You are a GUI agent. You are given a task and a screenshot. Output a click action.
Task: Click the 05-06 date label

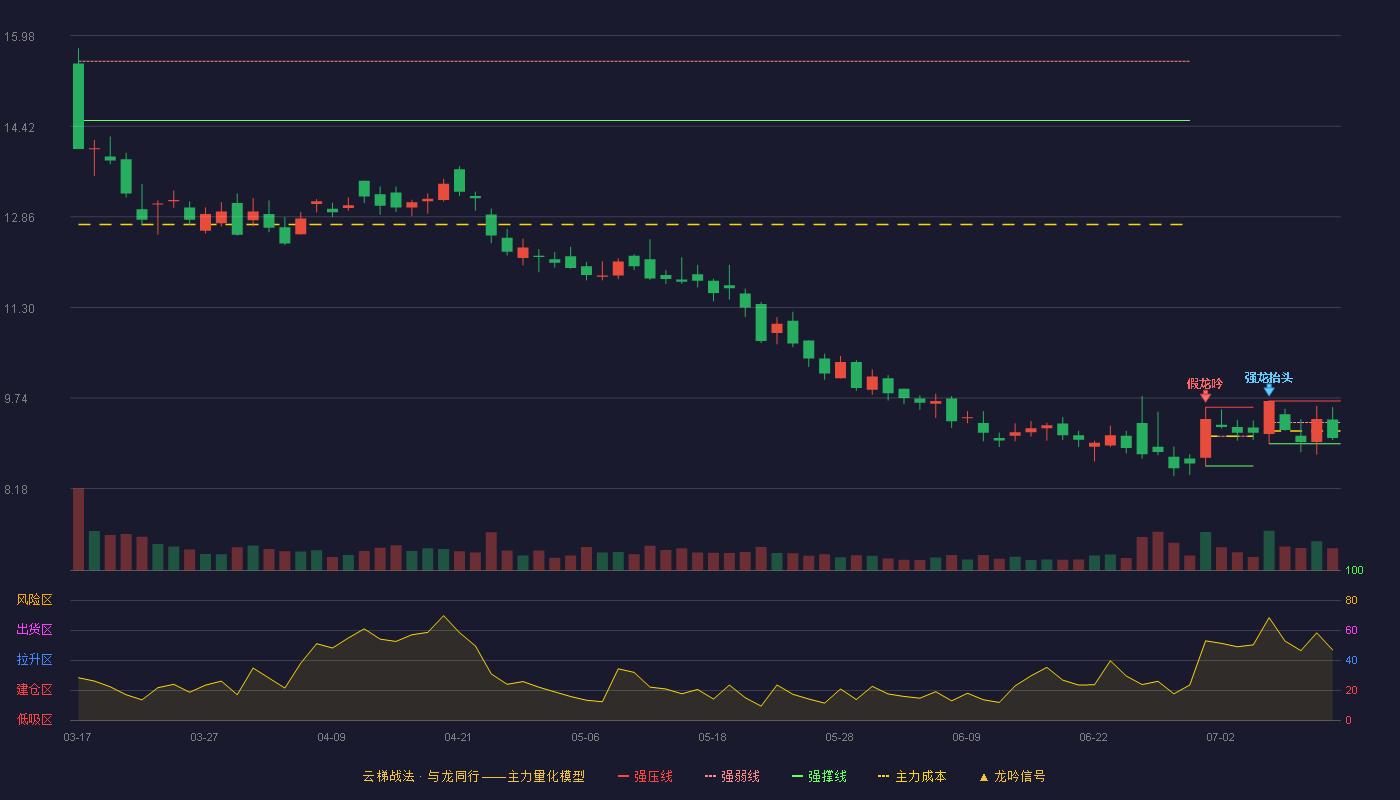(x=585, y=737)
